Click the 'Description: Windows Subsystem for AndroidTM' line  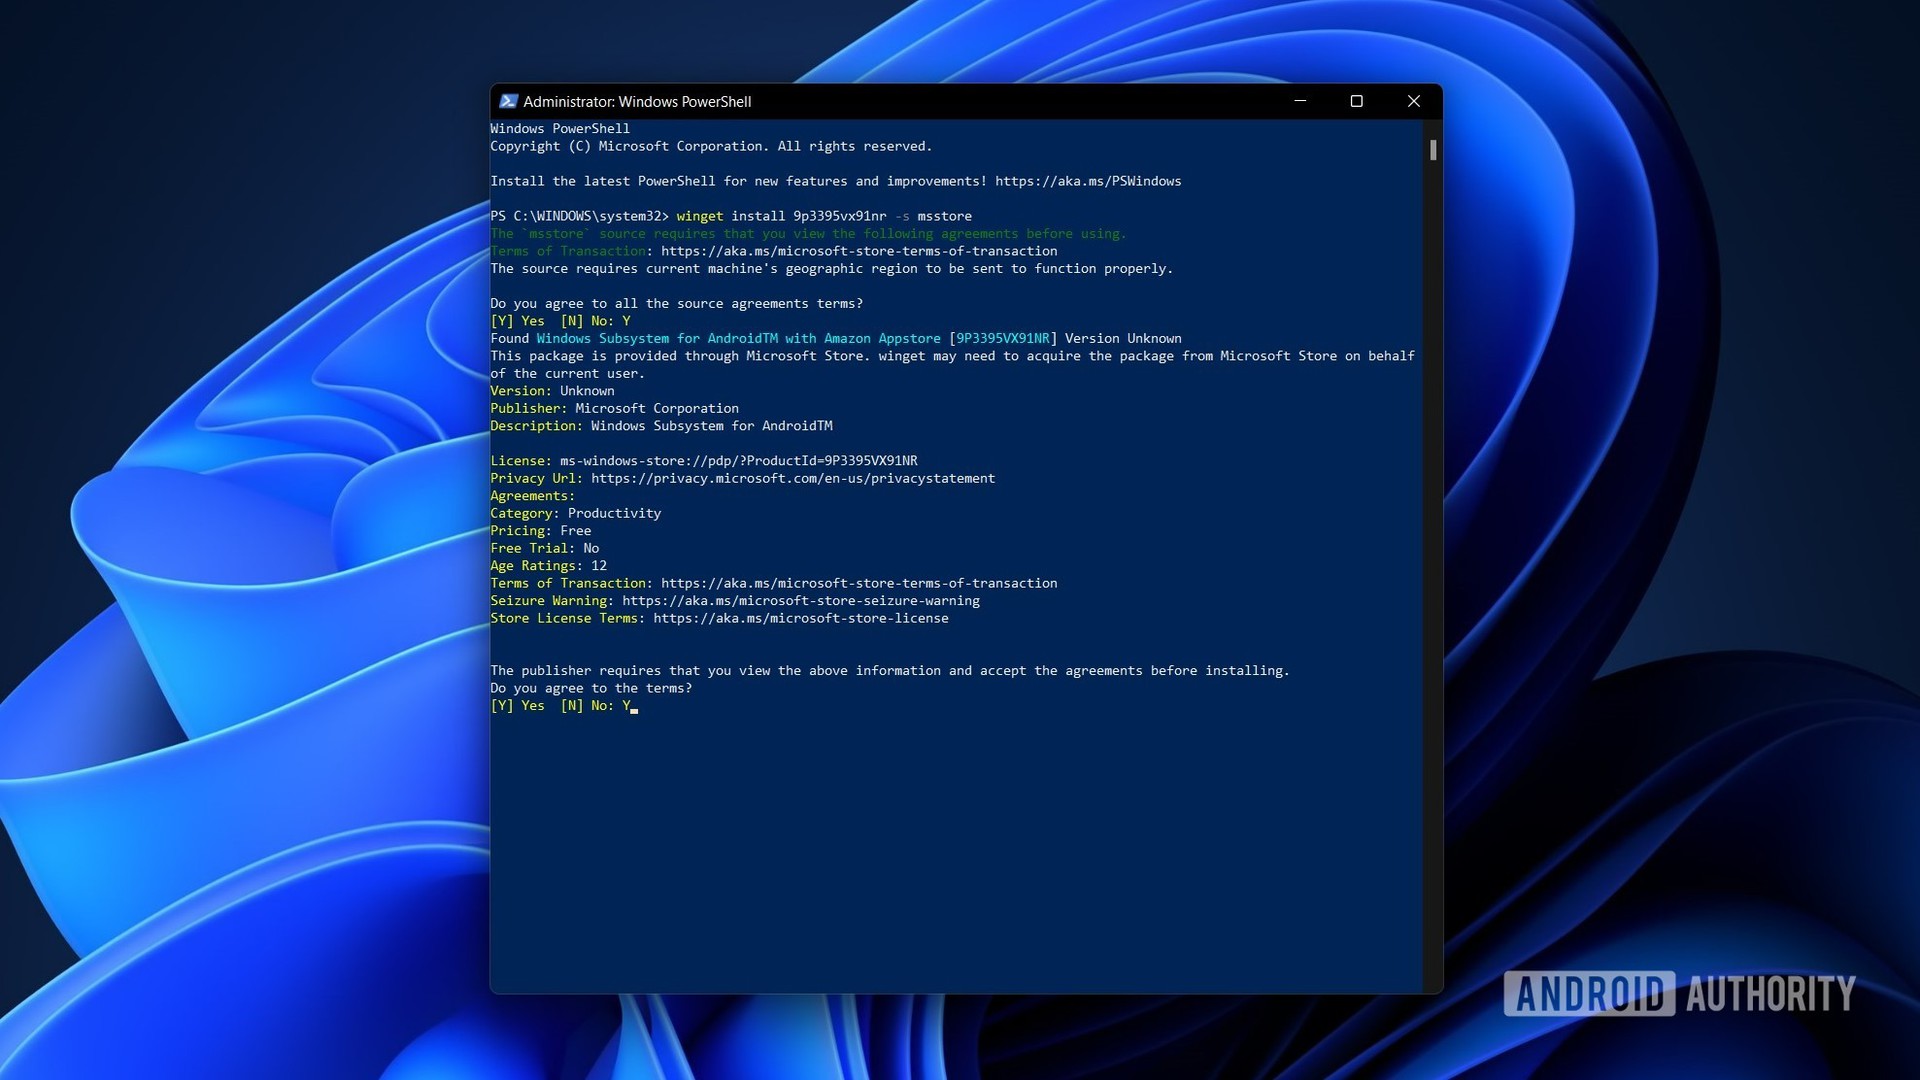pos(662,426)
